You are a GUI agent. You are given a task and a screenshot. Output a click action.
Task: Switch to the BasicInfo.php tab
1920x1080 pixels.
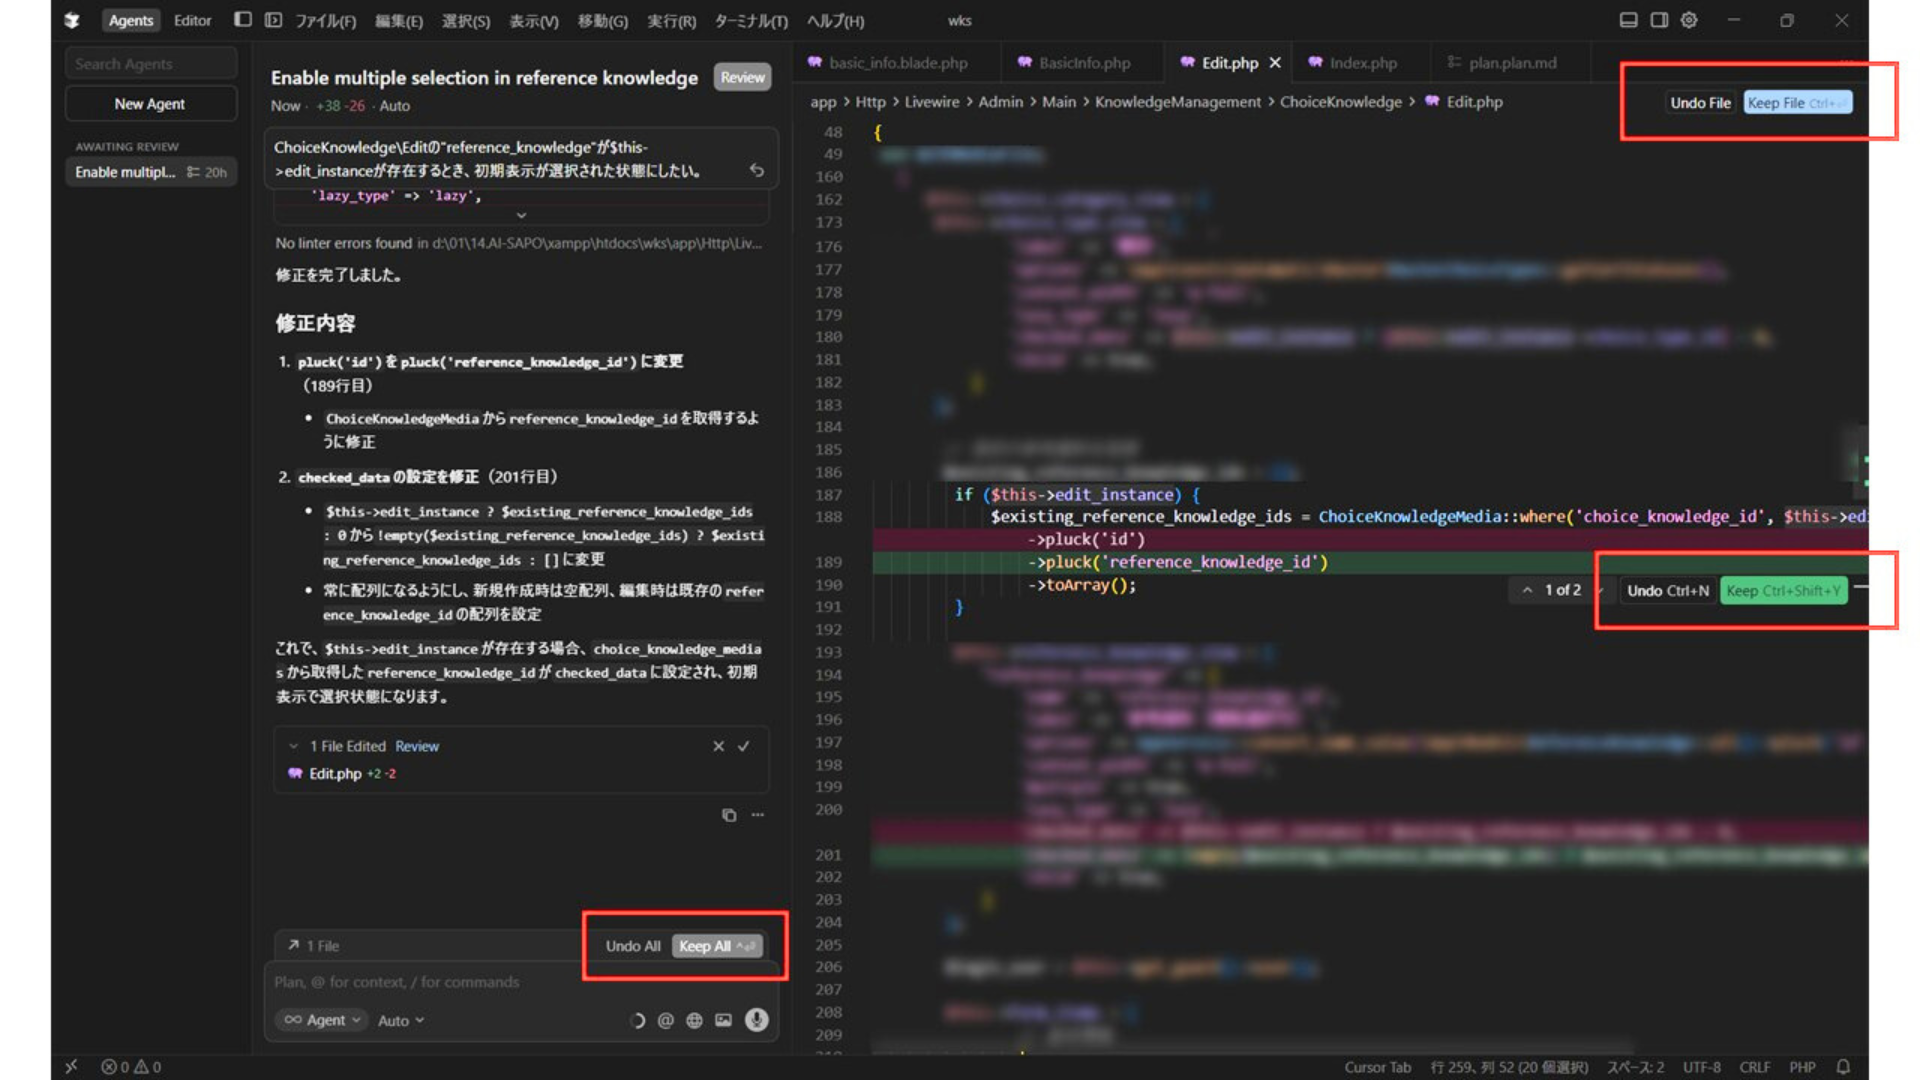[x=1084, y=62]
